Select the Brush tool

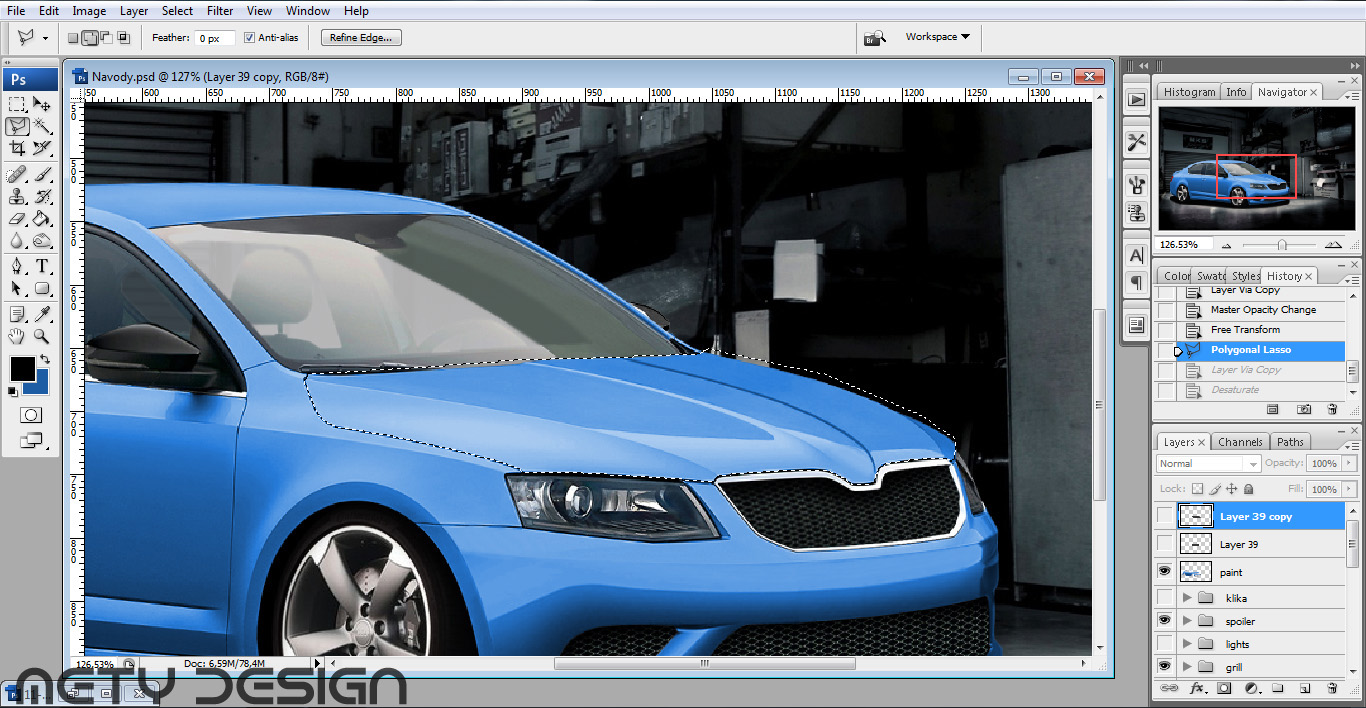(x=42, y=175)
